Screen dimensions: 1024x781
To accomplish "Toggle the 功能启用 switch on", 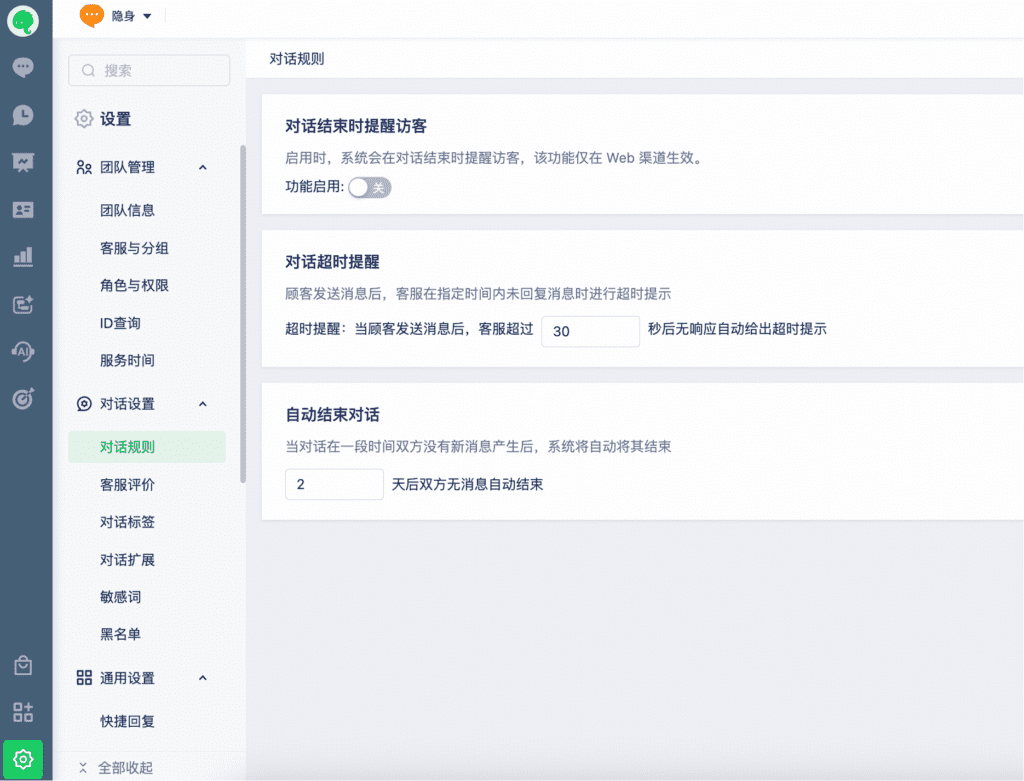I will coord(369,187).
